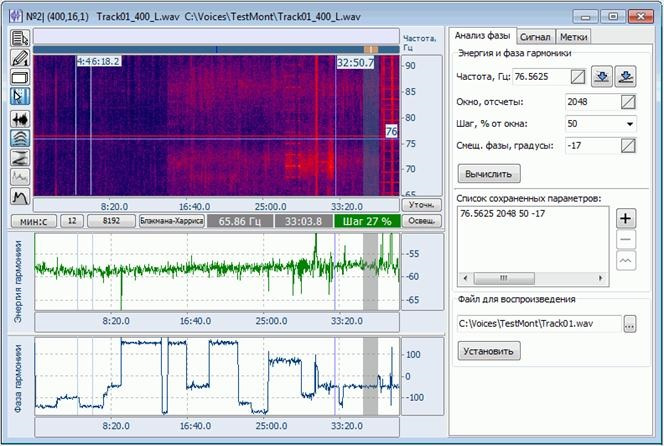Screen dimensions: 664x446
Task: Select the pencil edit tool in left toolbar
Action: pos(19,58)
